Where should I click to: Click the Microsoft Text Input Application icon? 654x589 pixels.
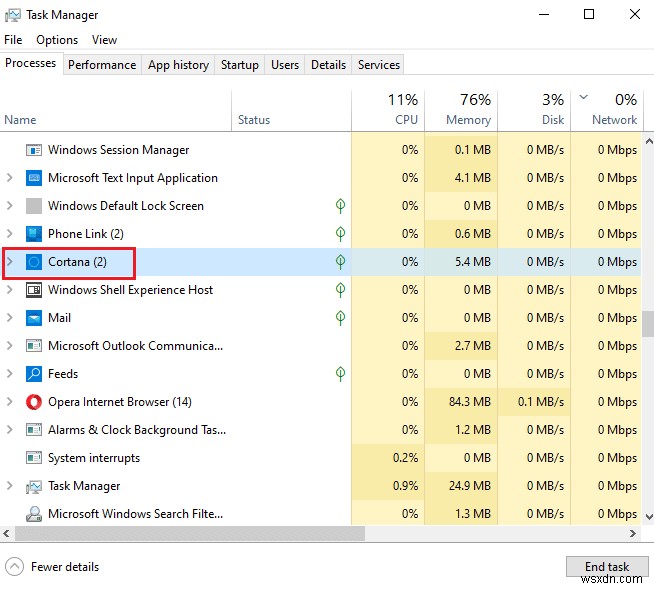[x=33, y=178]
